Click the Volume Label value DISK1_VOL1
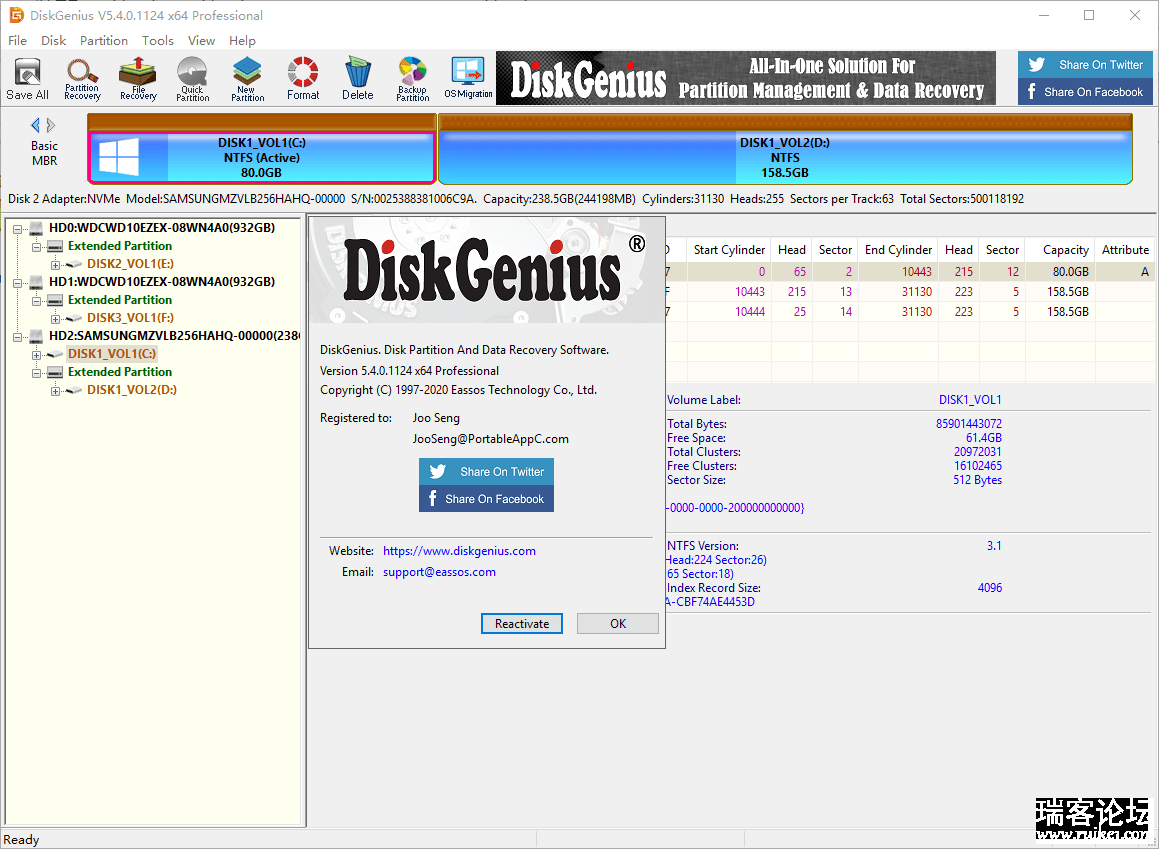 [970, 400]
